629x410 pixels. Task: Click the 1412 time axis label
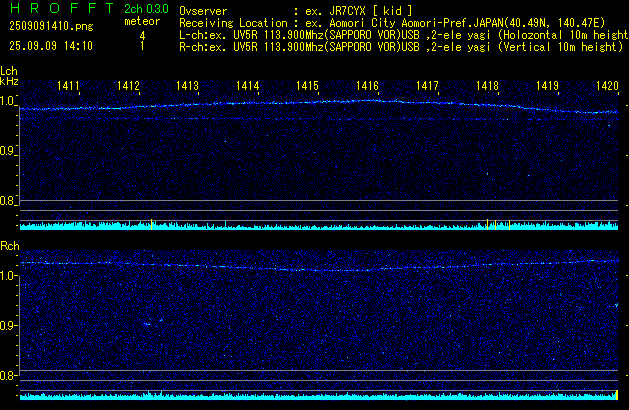coord(128,86)
